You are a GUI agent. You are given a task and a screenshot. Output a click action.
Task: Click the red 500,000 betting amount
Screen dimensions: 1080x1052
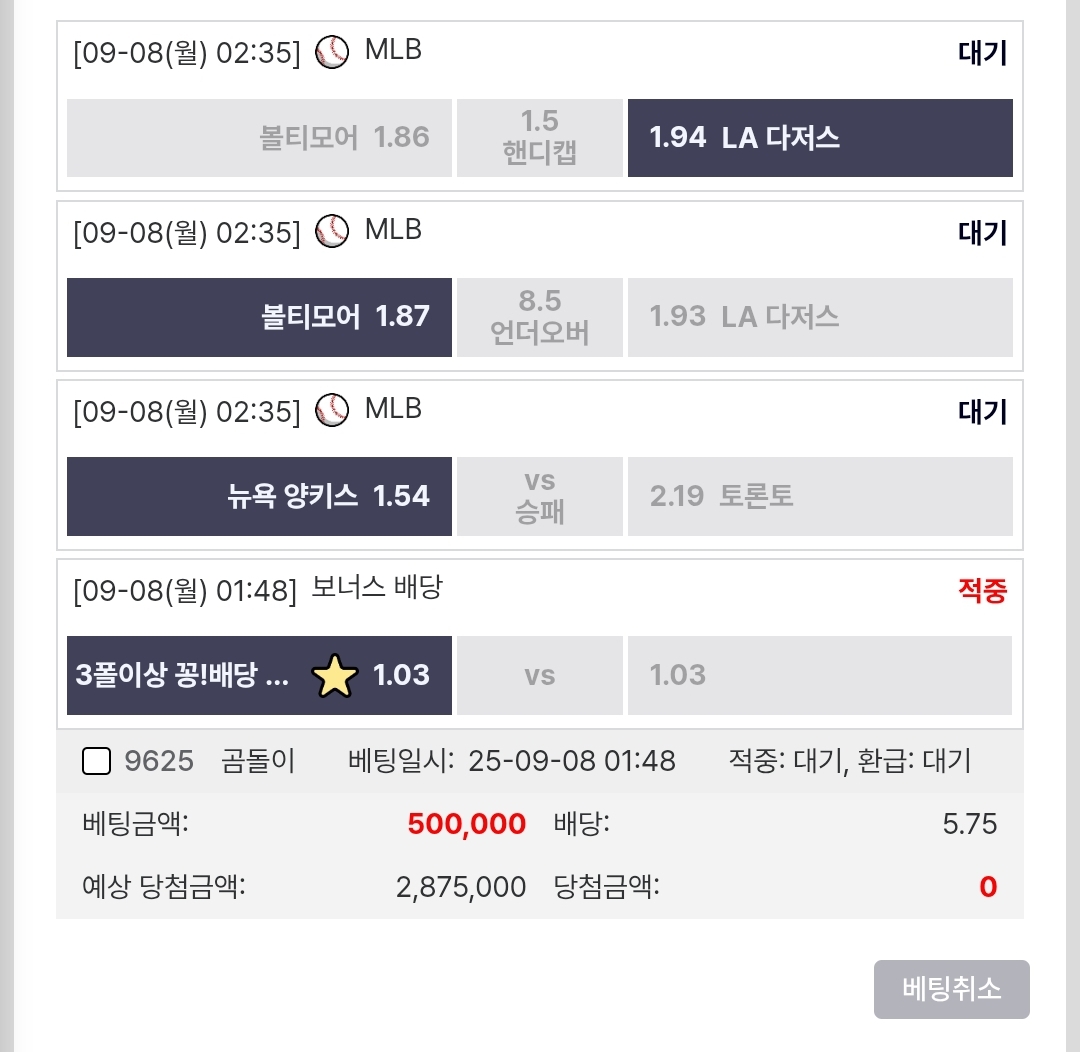466,824
